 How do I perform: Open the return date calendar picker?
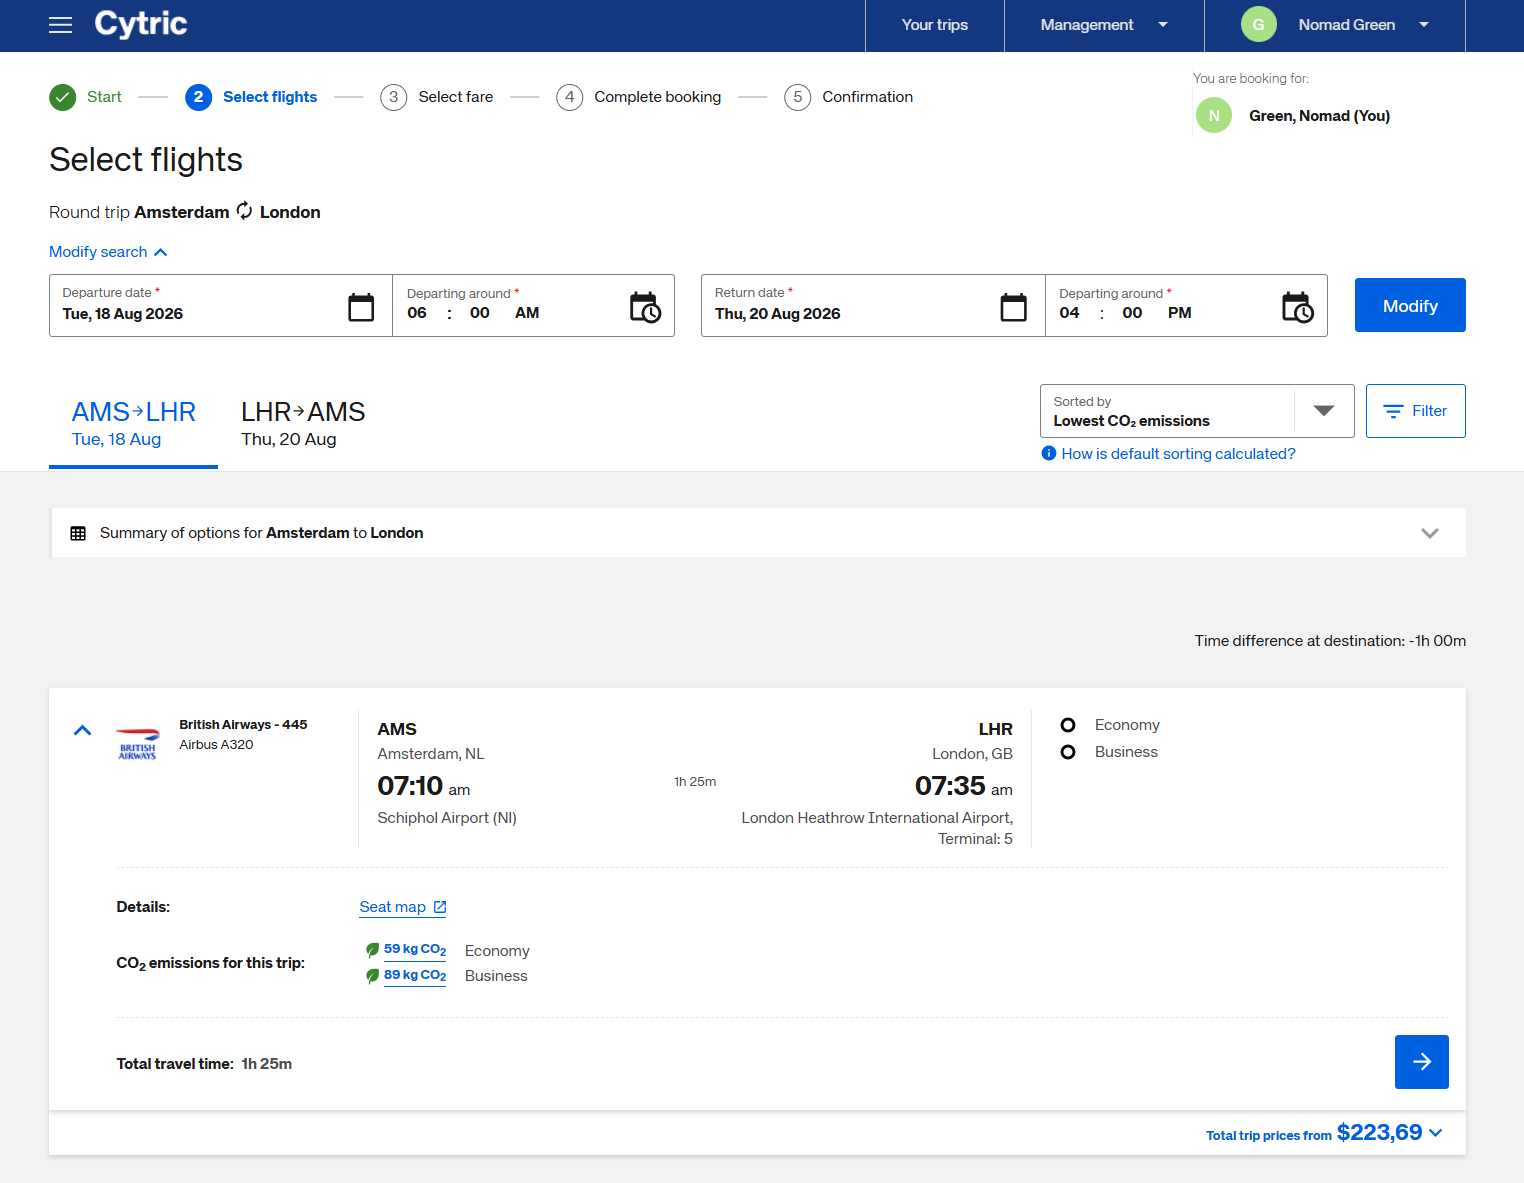click(1013, 307)
